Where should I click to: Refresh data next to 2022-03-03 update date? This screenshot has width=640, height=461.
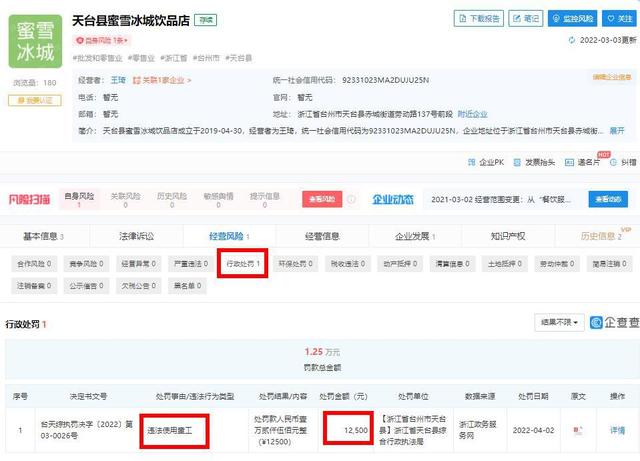click(572, 40)
